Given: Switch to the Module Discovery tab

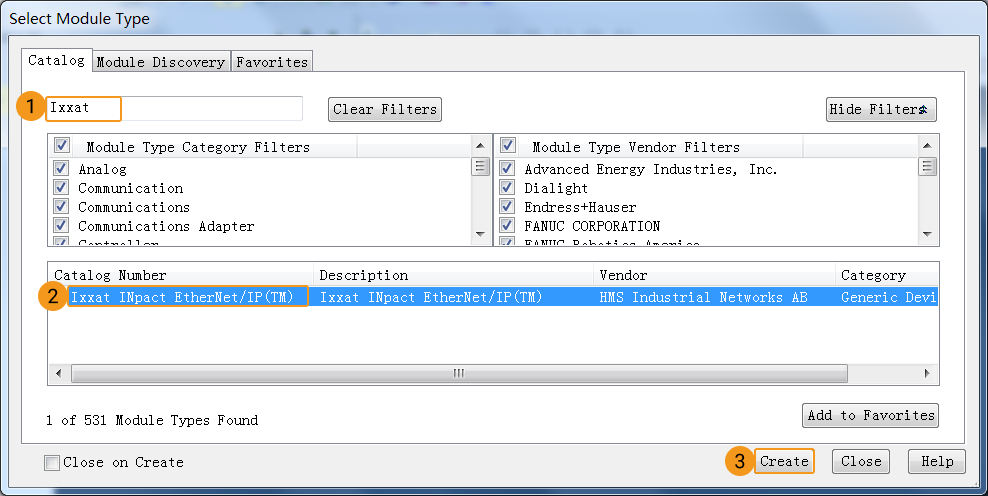Looking at the screenshot, I should point(160,62).
